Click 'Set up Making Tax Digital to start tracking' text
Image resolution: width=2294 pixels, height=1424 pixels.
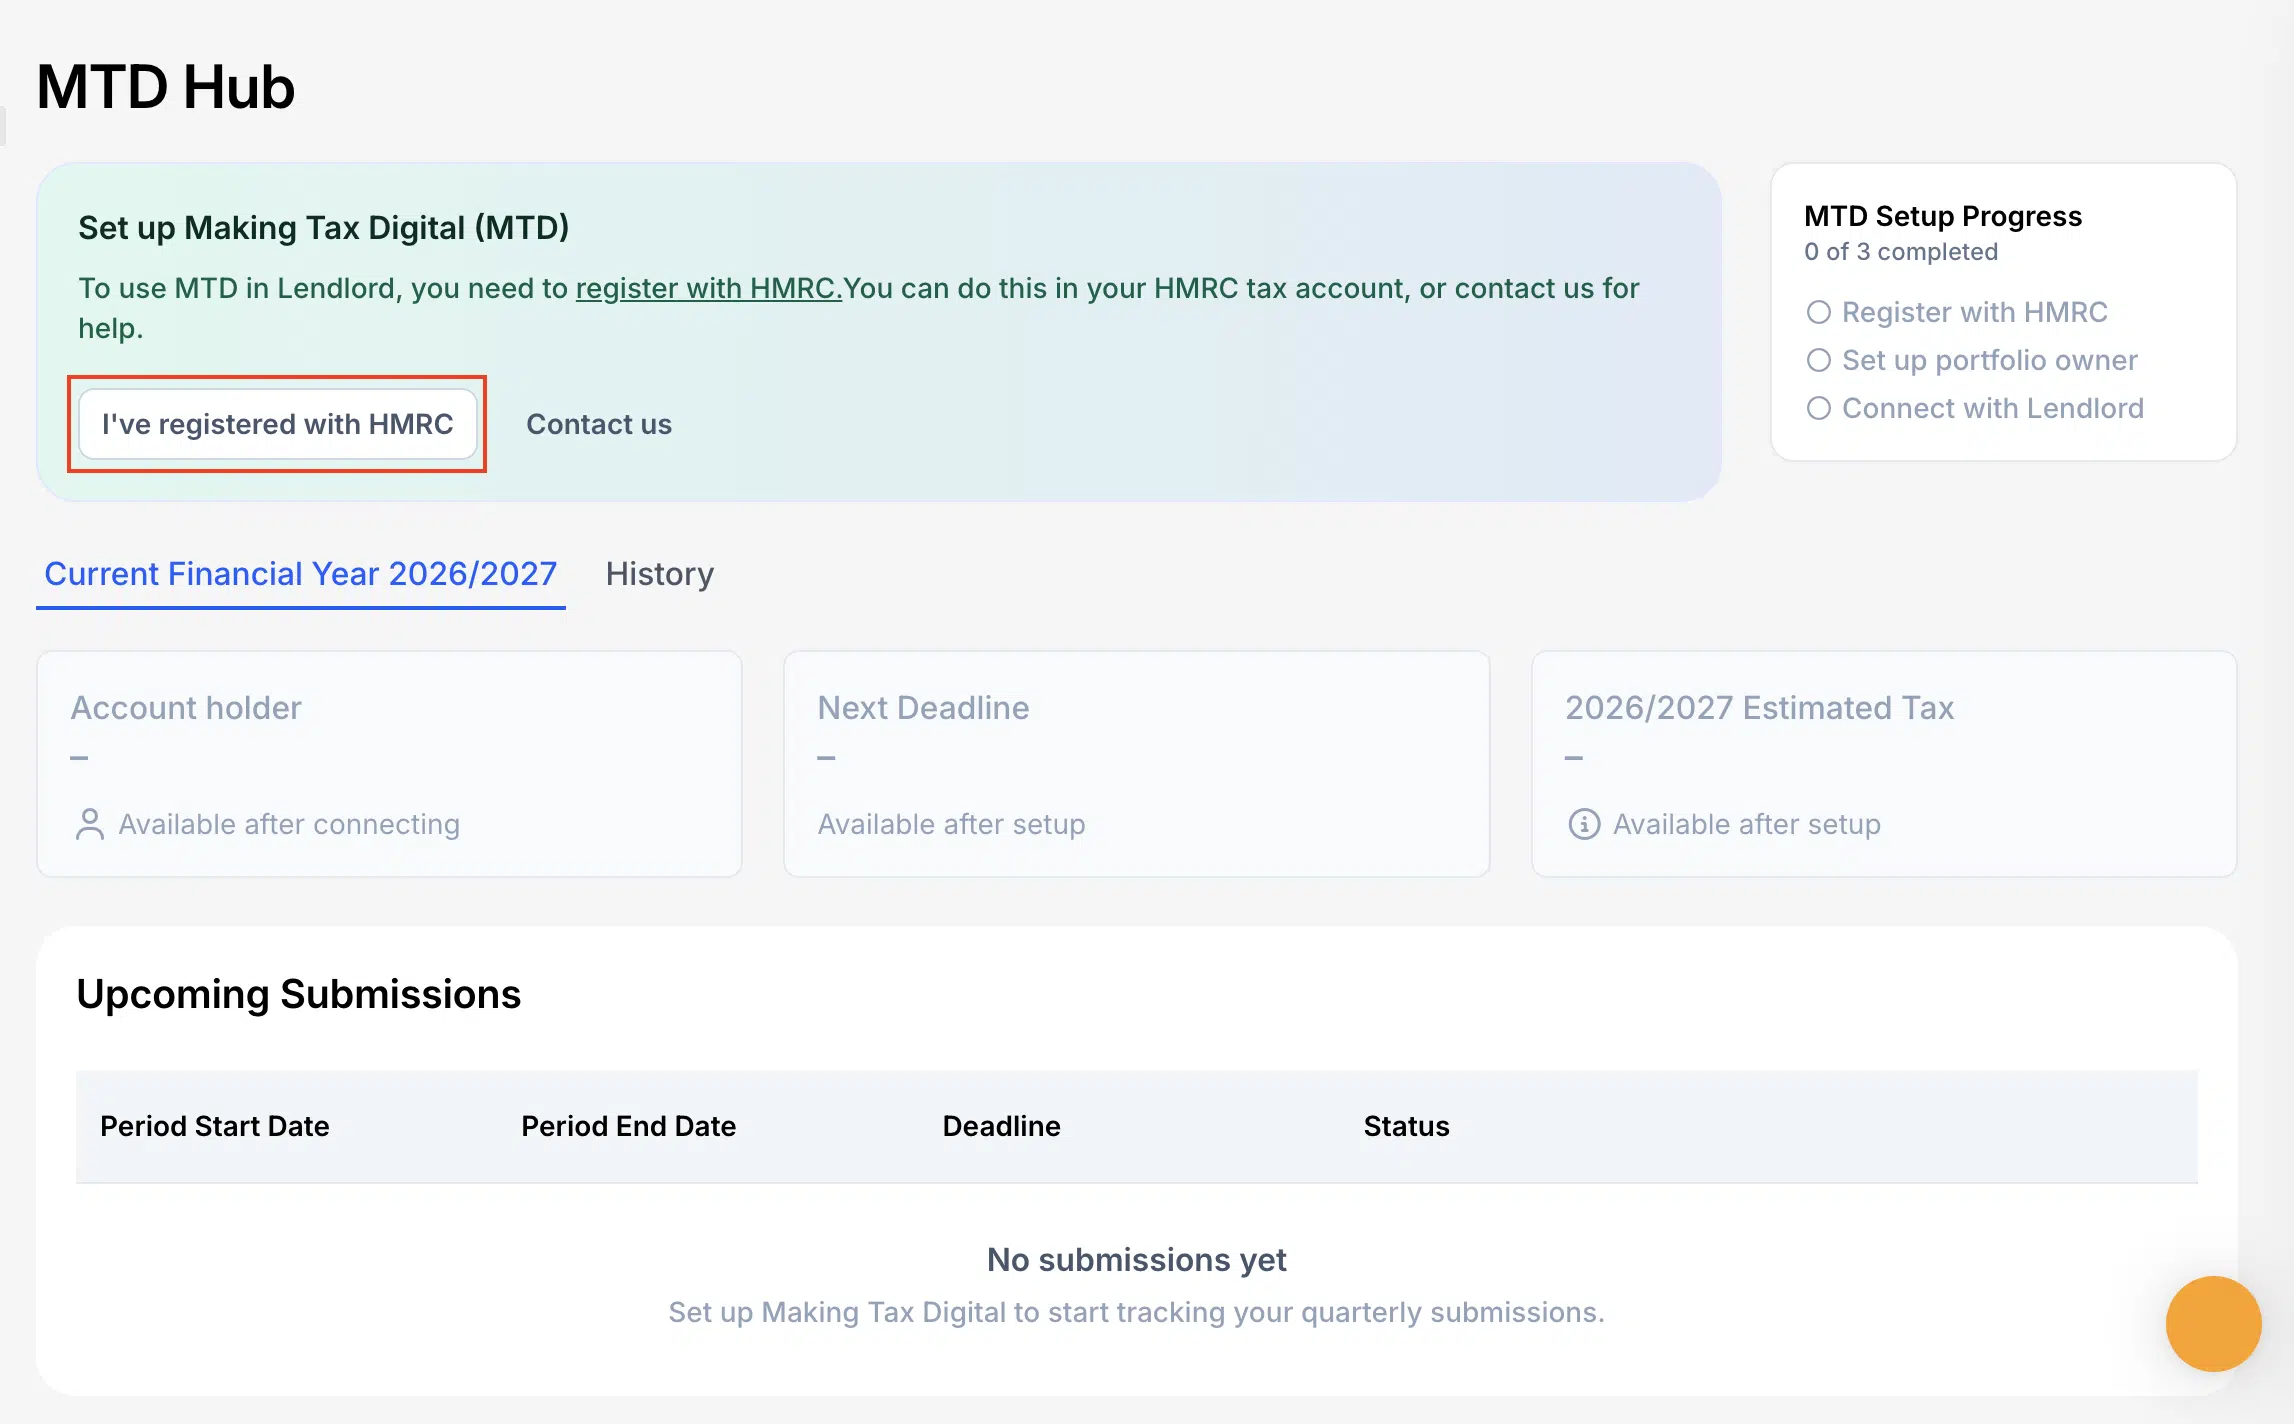(x=1137, y=1312)
